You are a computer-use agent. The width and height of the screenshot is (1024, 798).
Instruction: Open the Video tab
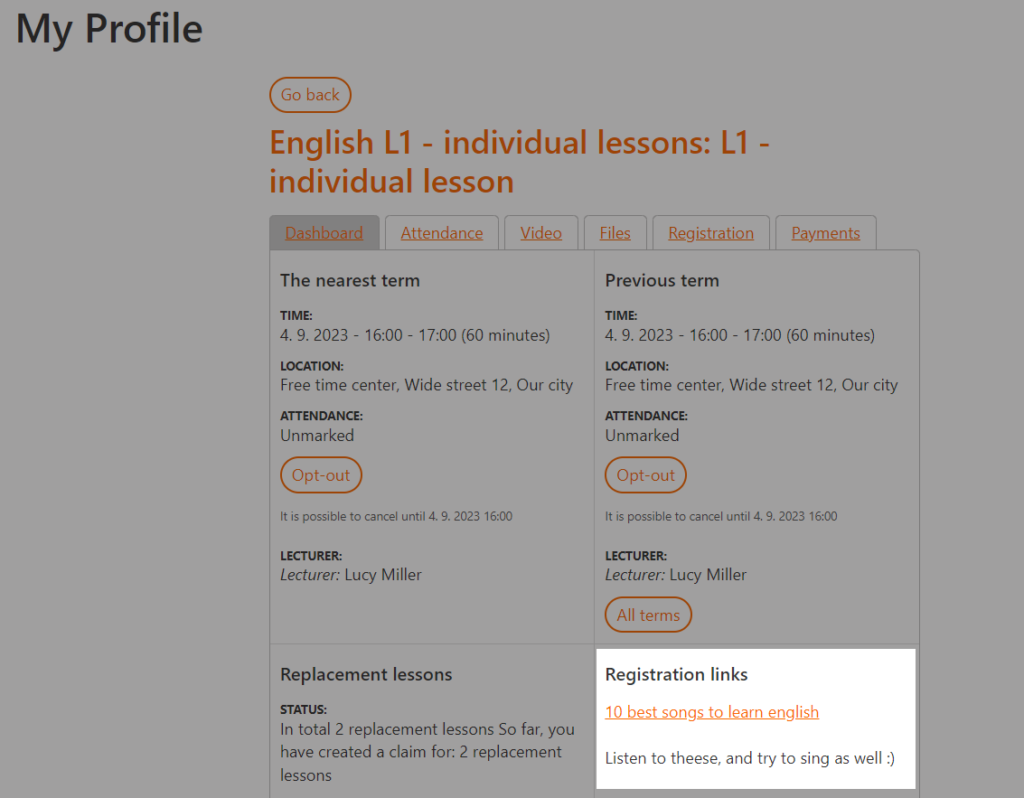click(x=541, y=233)
